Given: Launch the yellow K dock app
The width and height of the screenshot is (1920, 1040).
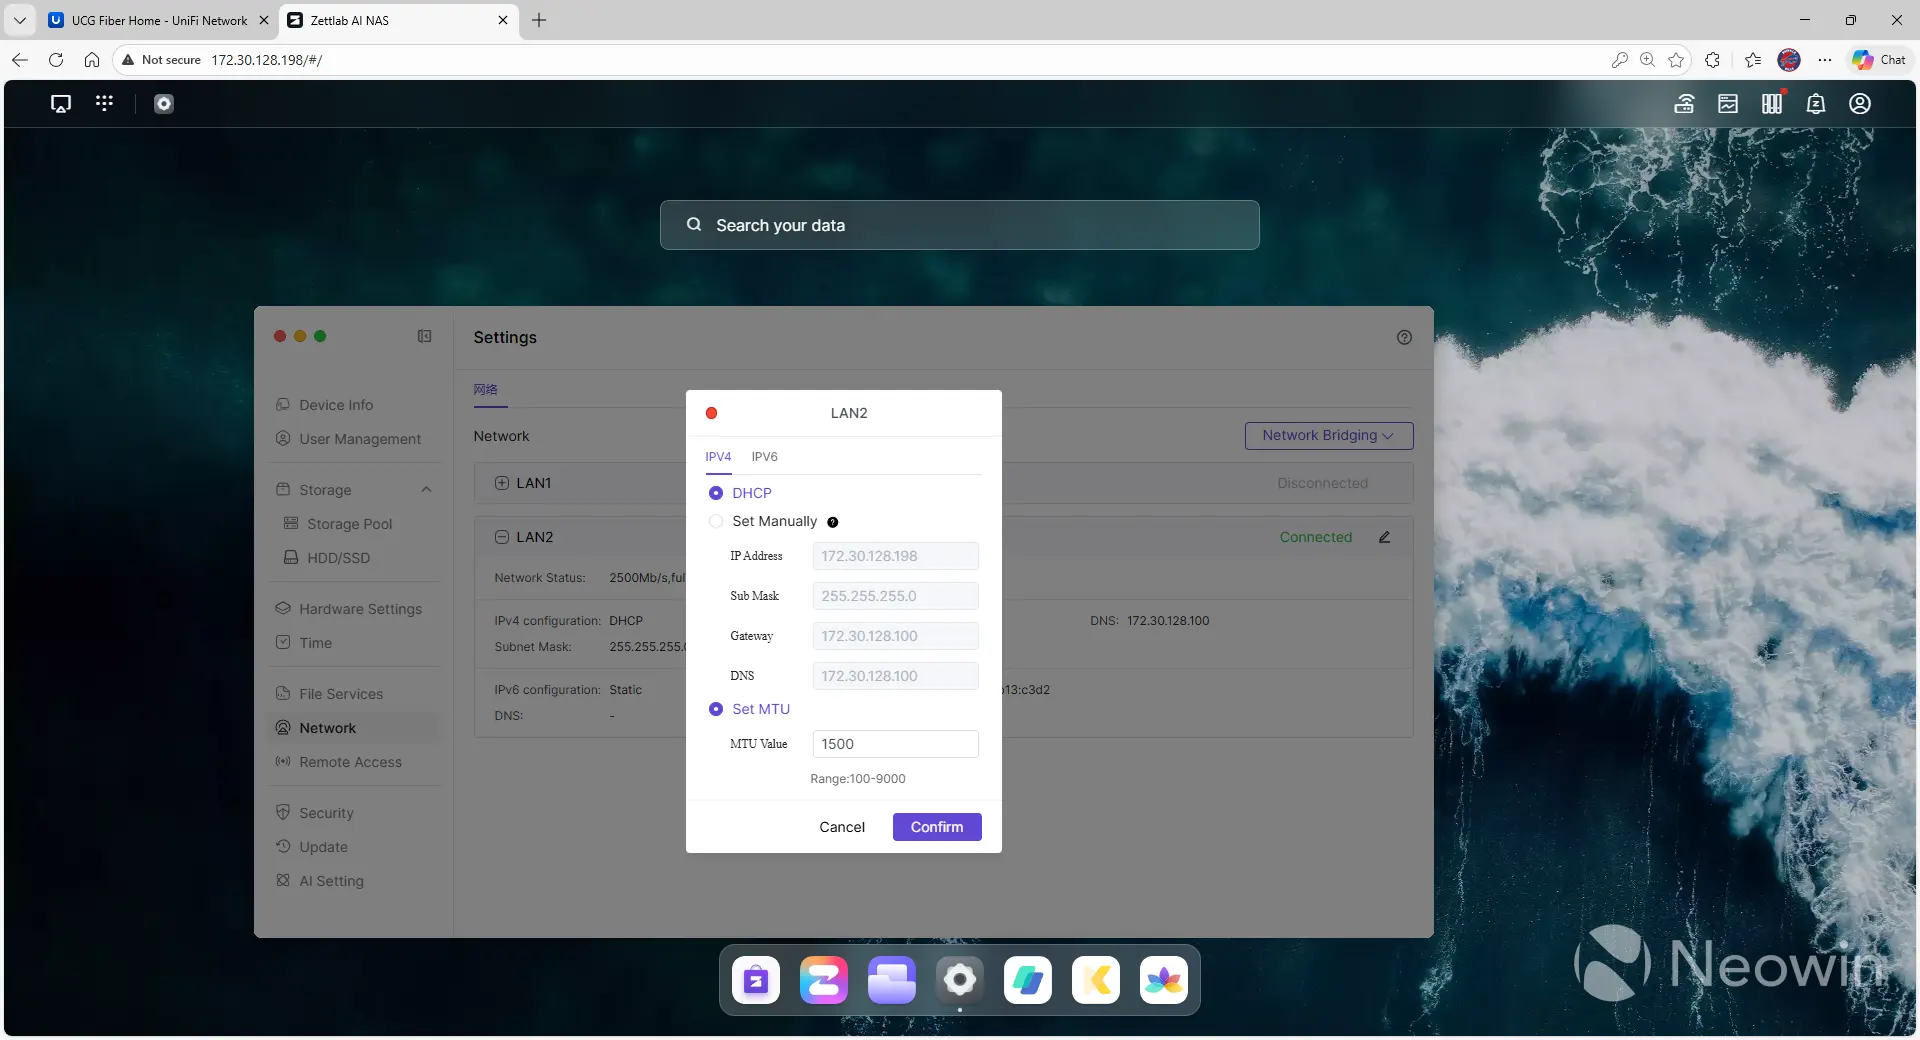Looking at the screenshot, I should tap(1096, 980).
